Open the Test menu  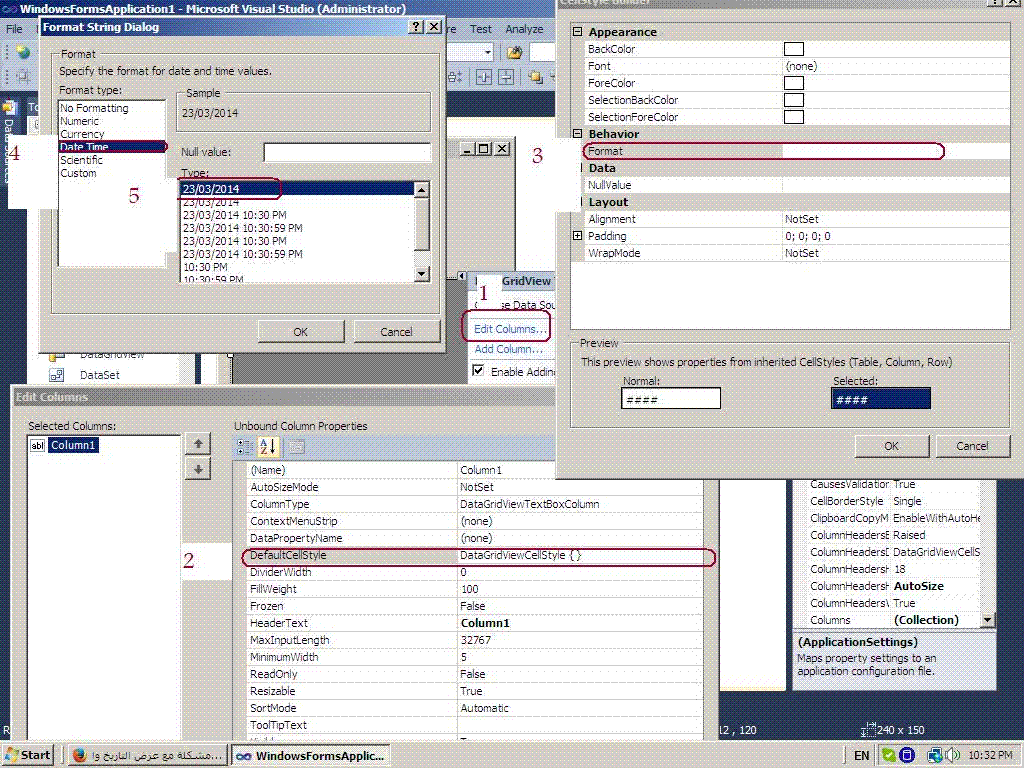tap(480, 29)
